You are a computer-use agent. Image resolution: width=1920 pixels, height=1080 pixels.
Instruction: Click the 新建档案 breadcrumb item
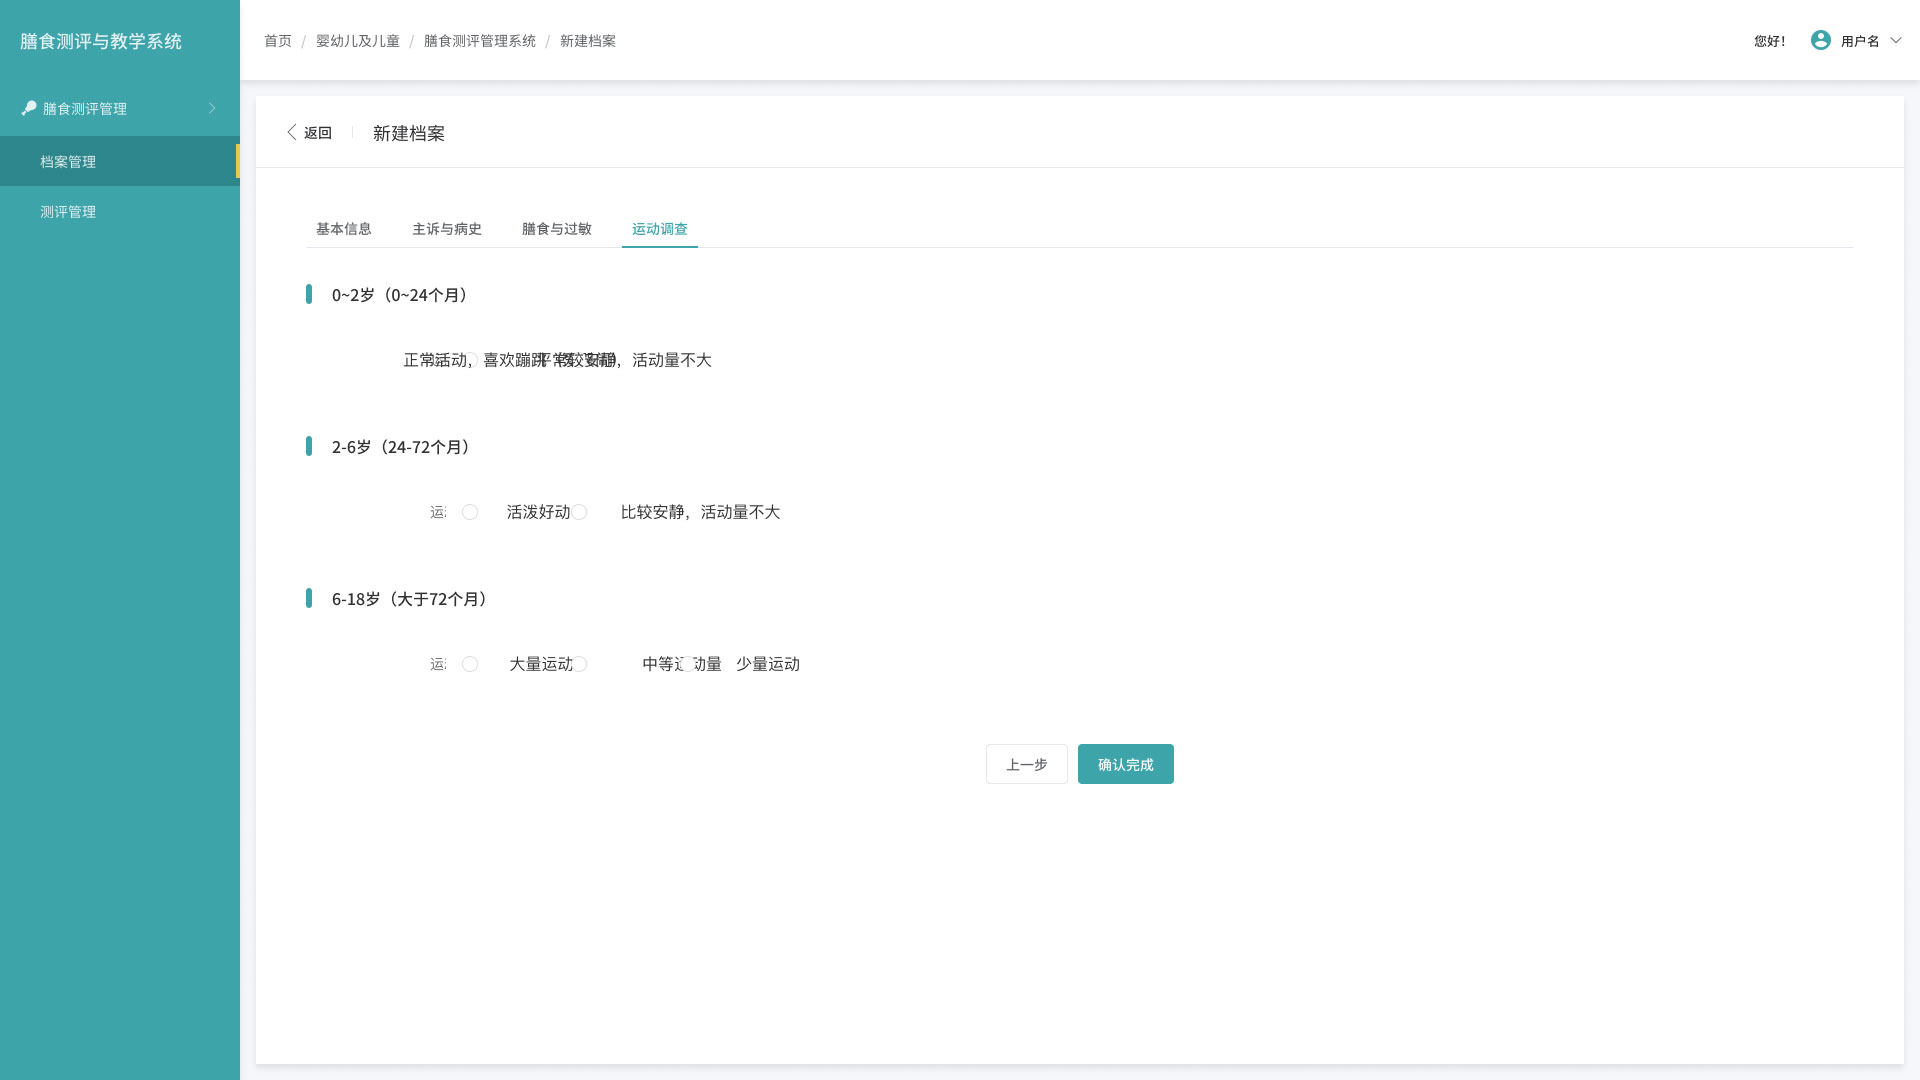pos(588,41)
